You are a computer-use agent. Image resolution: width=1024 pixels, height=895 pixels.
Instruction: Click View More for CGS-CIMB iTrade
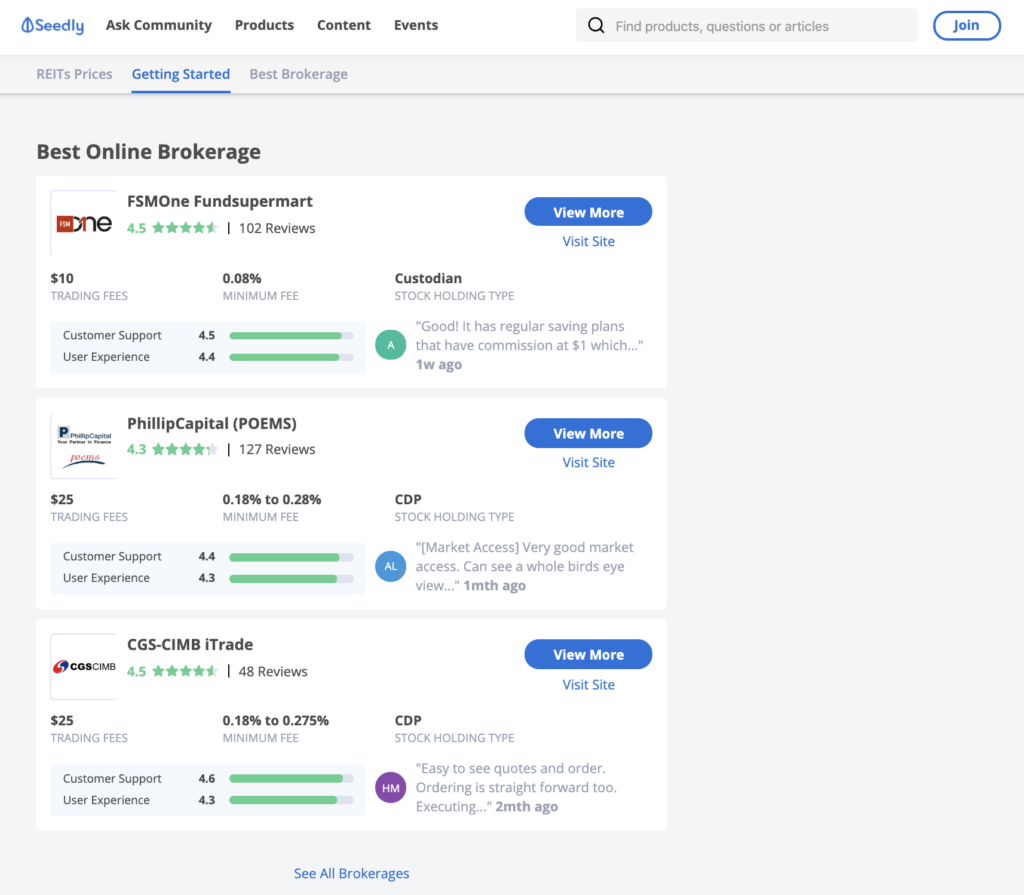588,655
